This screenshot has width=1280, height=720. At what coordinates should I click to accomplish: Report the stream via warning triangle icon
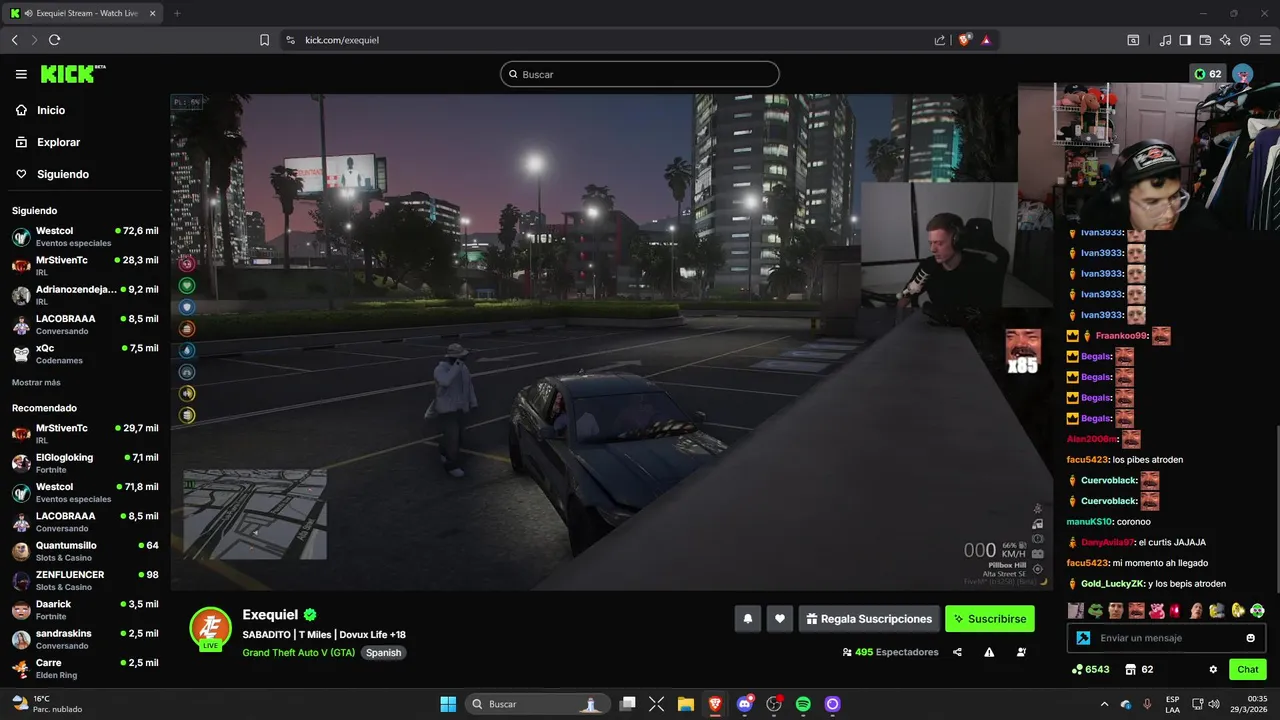(989, 652)
